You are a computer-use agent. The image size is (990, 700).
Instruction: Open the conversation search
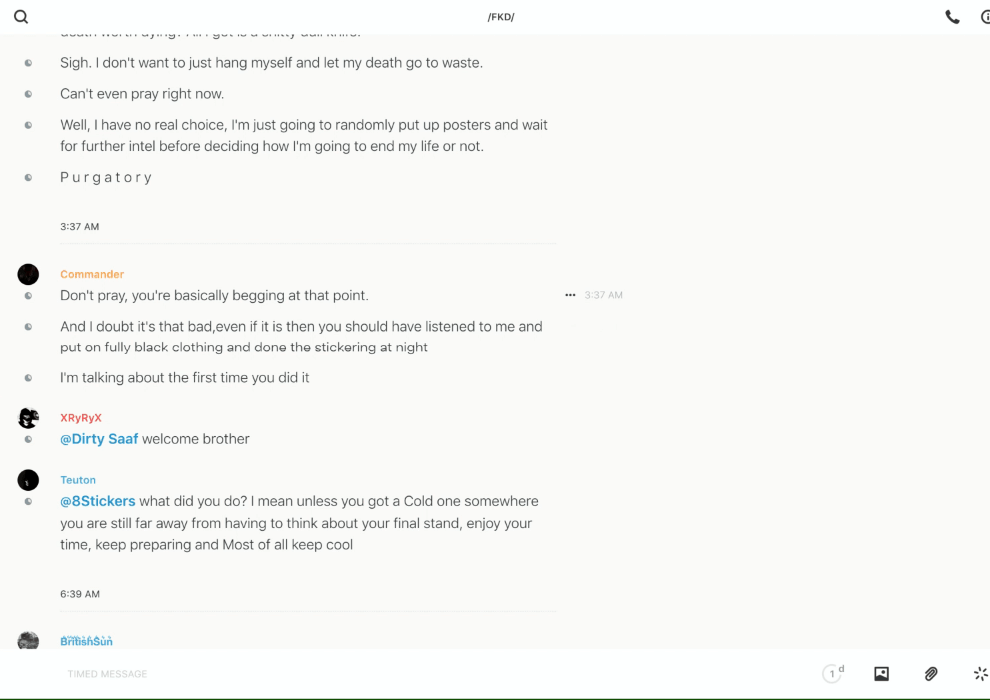point(21,17)
